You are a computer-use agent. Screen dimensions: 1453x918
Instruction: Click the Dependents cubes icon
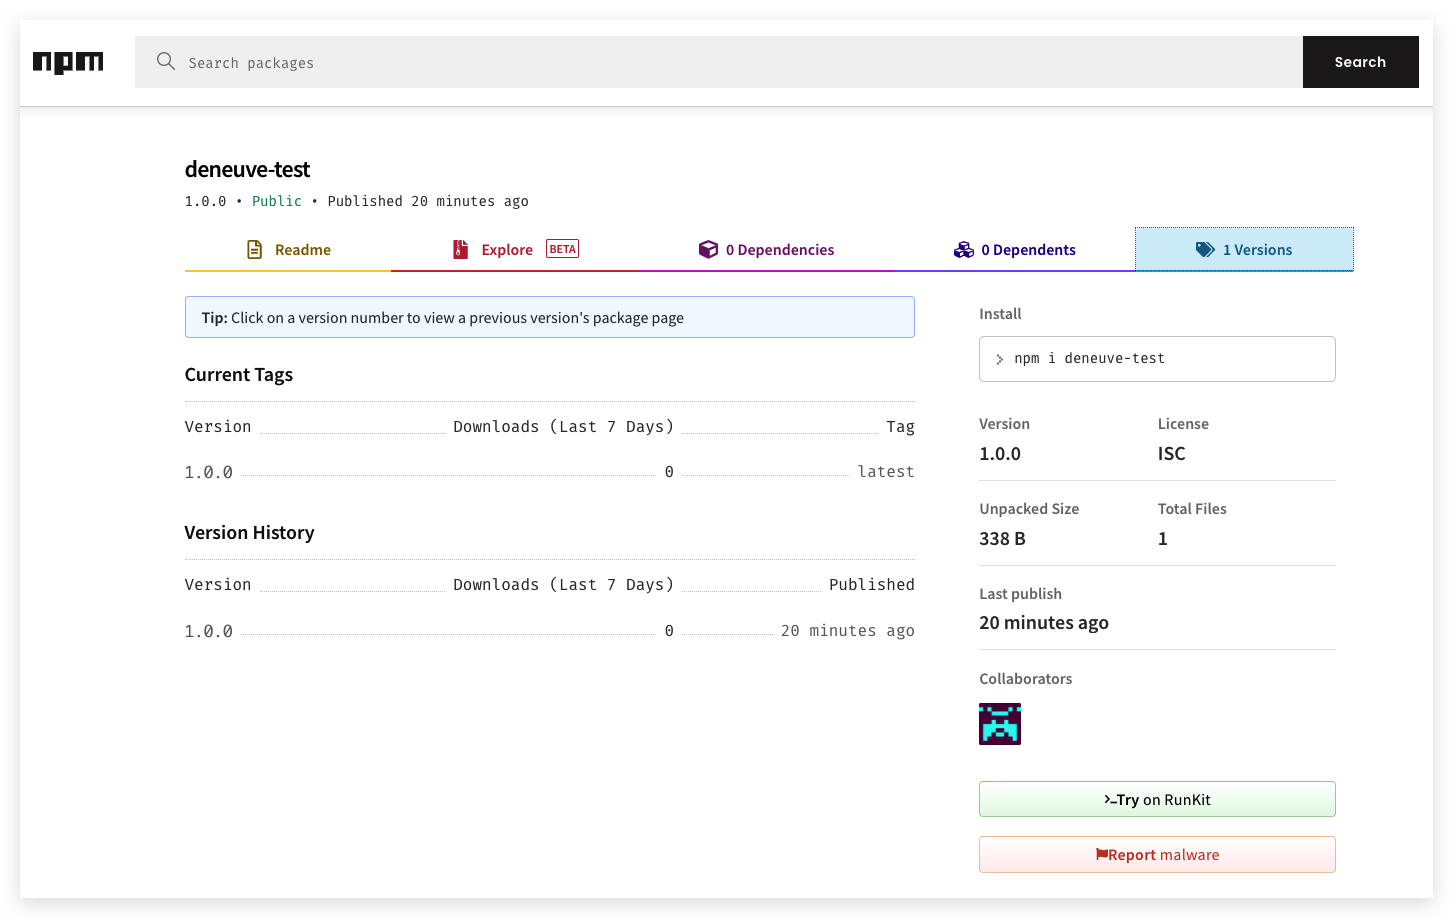tap(964, 249)
